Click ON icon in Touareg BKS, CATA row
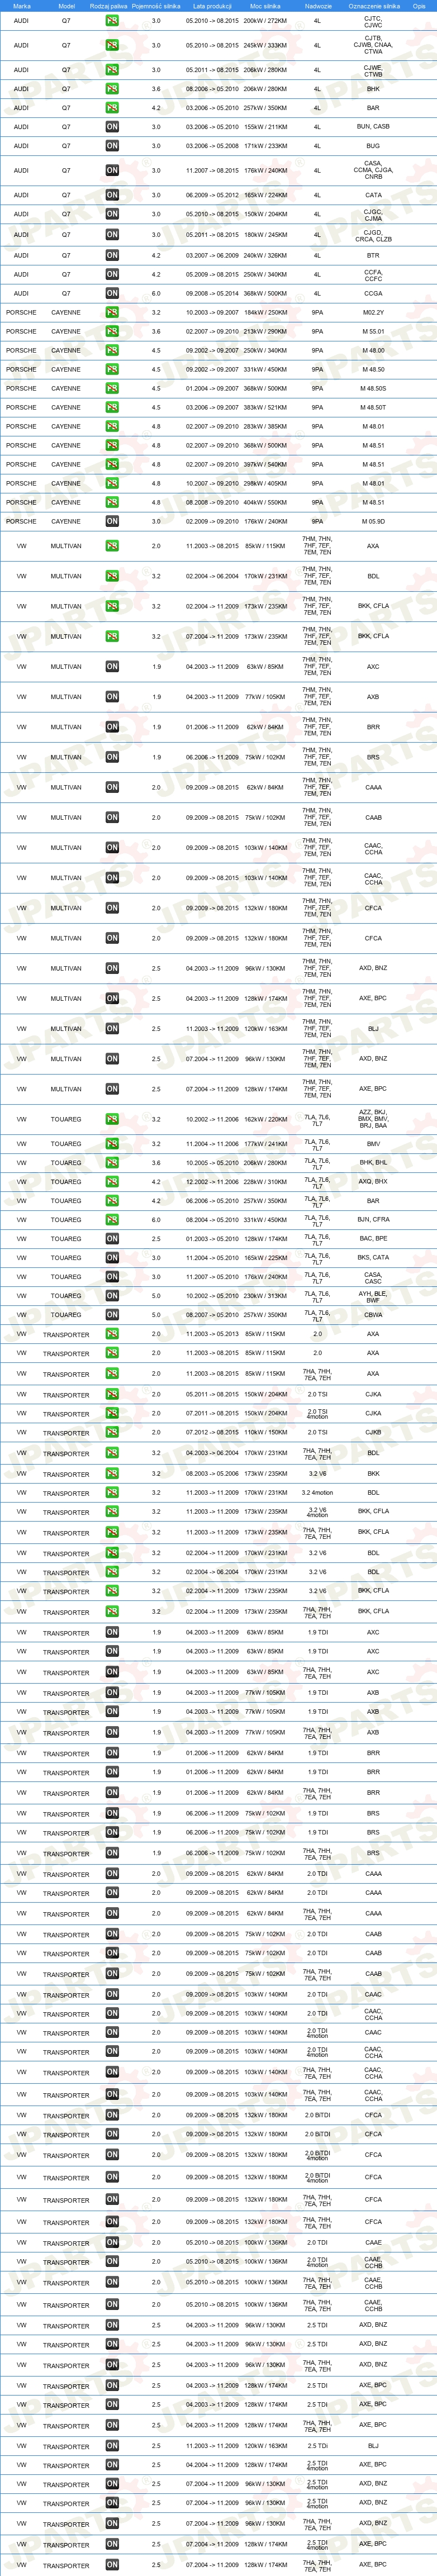The height and width of the screenshot is (2576, 437). click(x=112, y=1258)
